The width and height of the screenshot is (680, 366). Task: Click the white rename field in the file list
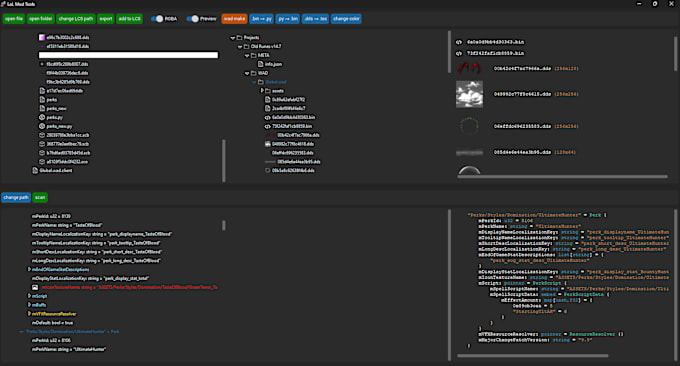(128, 55)
